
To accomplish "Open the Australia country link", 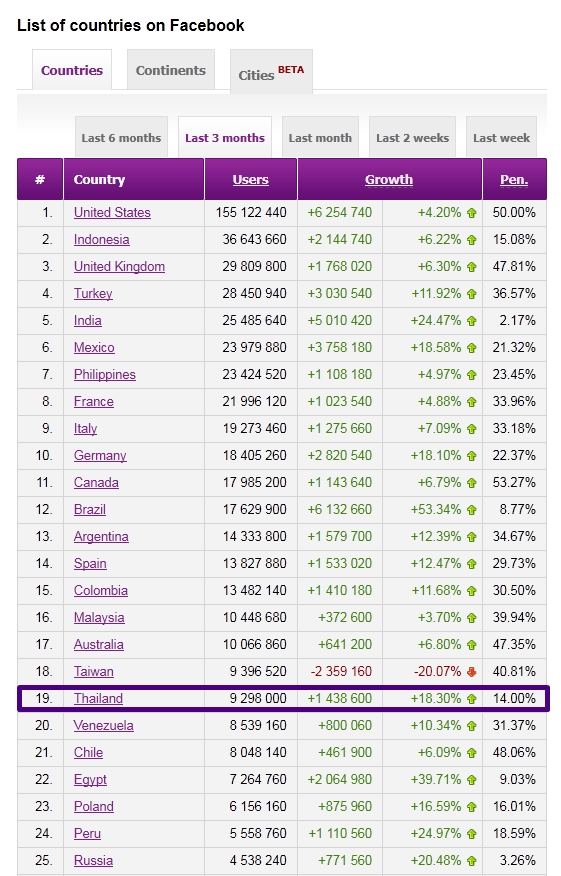I will click(x=99, y=644).
